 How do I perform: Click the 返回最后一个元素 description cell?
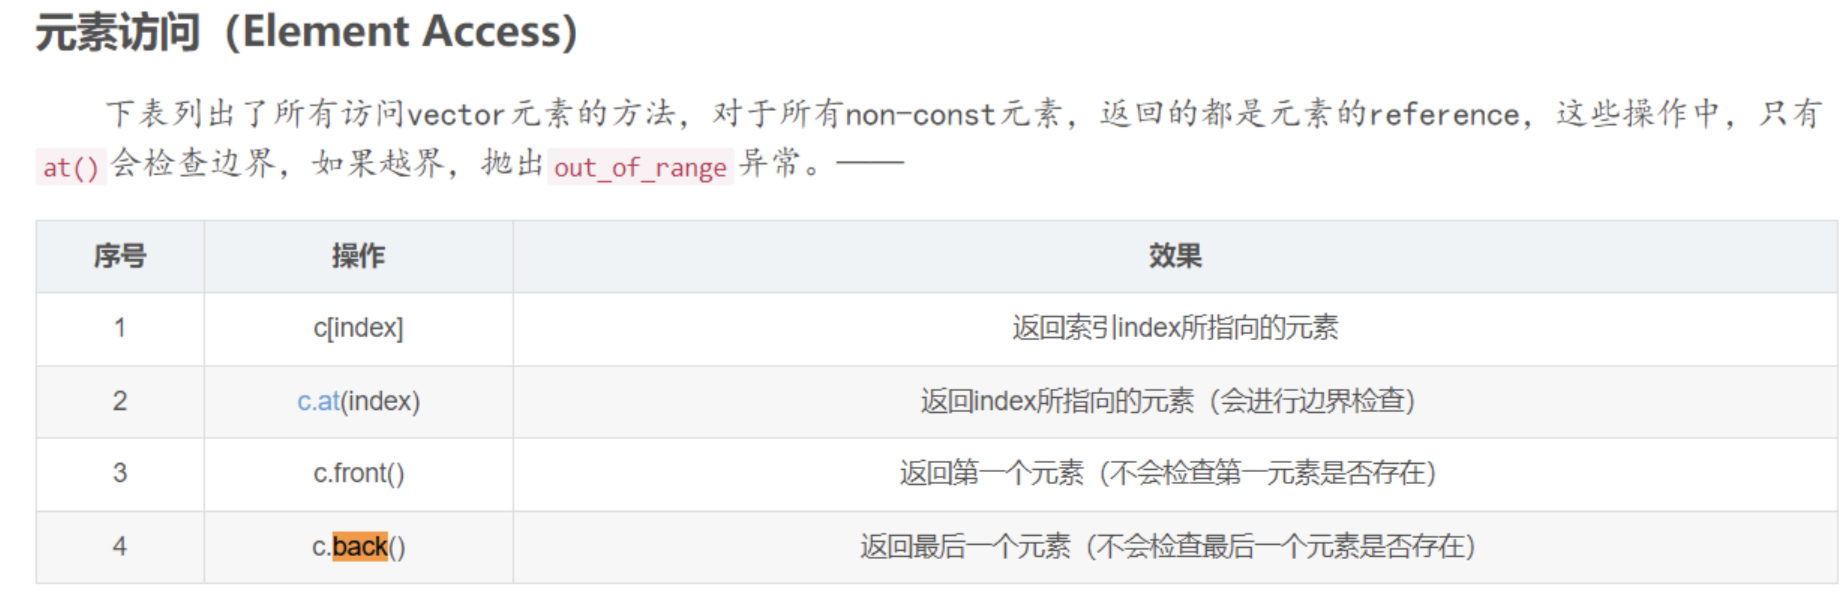(1168, 547)
